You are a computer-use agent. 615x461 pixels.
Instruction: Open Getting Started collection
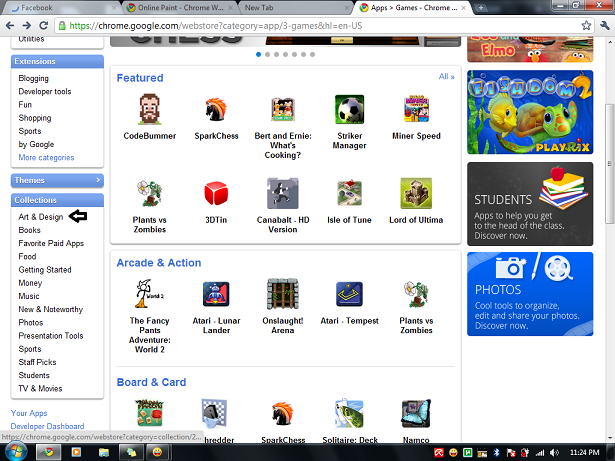(x=45, y=270)
